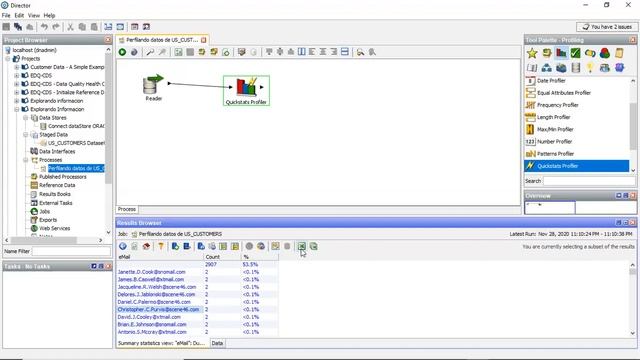Click the tool palette Search field

[x=589, y=181]
